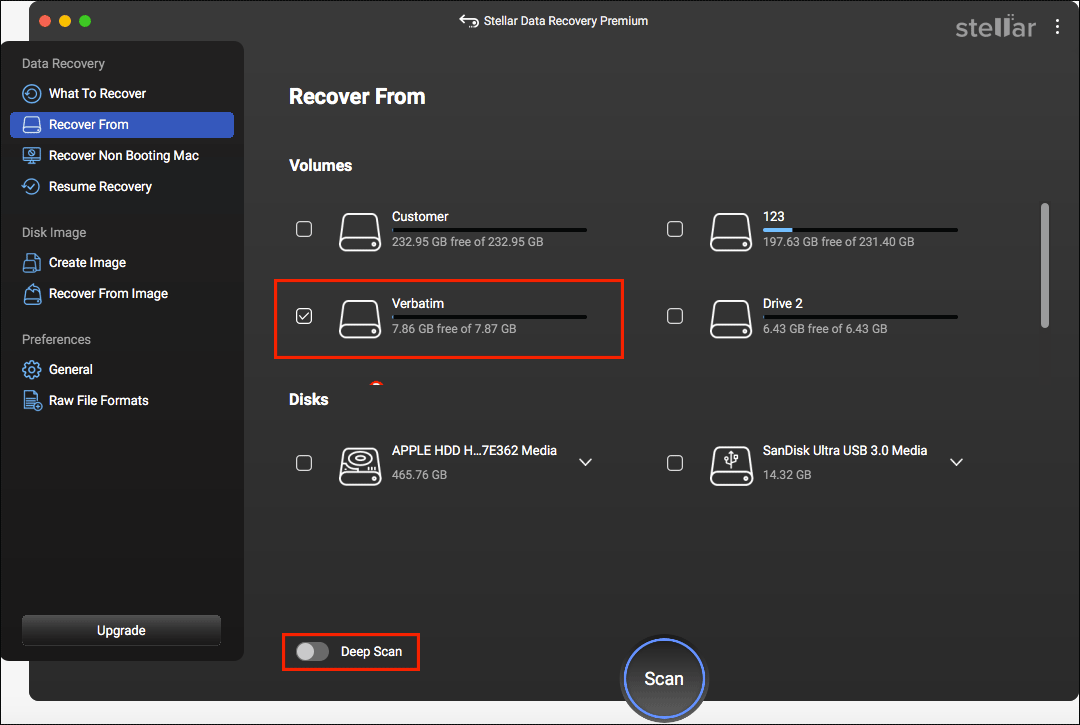
Task: Start the Scan with round button
Action: point(664,678)
